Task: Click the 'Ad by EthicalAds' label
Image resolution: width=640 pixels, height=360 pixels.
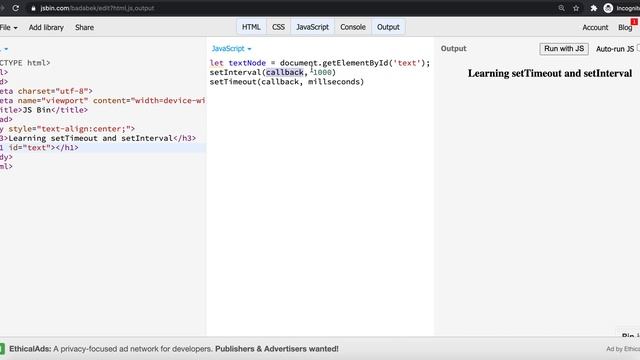Action: tap(623, 349)
